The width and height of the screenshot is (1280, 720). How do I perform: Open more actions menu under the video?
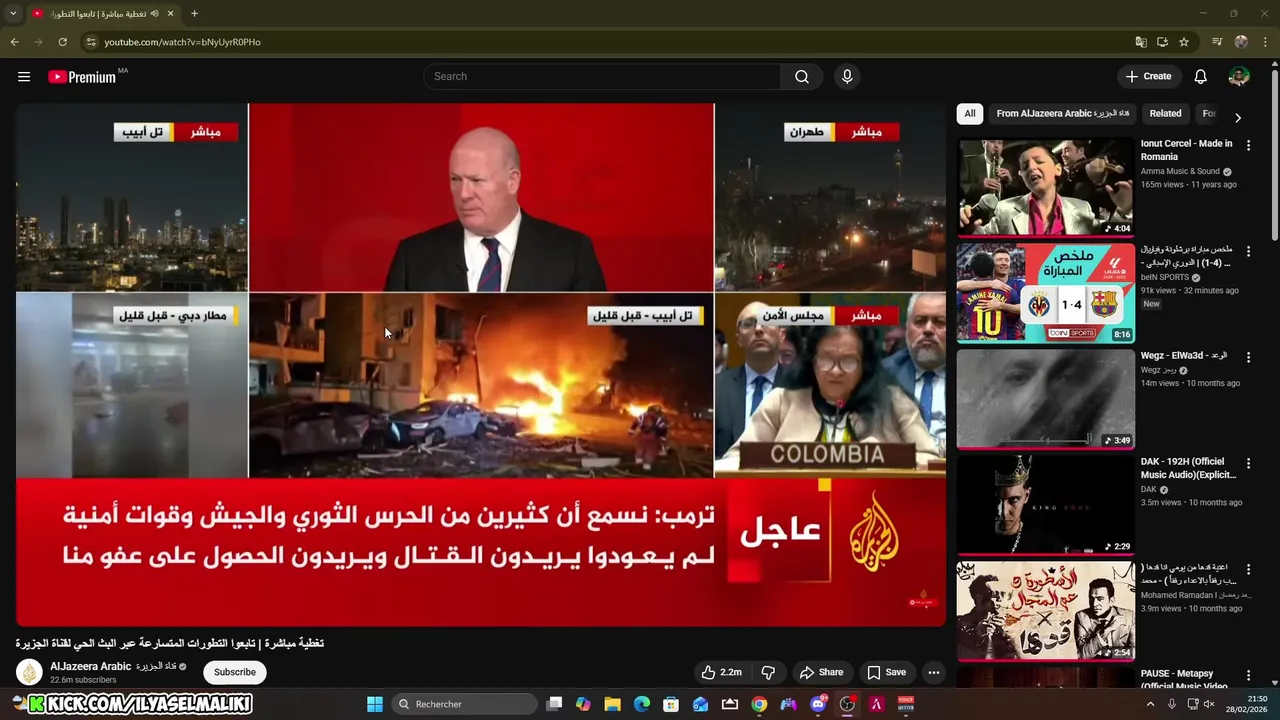[x=933, y=672]
